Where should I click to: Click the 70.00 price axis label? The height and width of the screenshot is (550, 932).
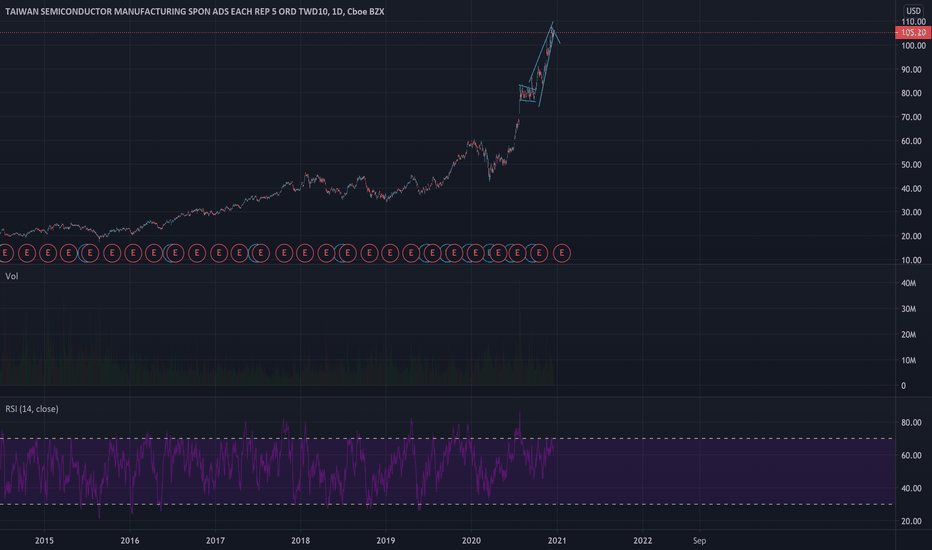coord(911,117)
